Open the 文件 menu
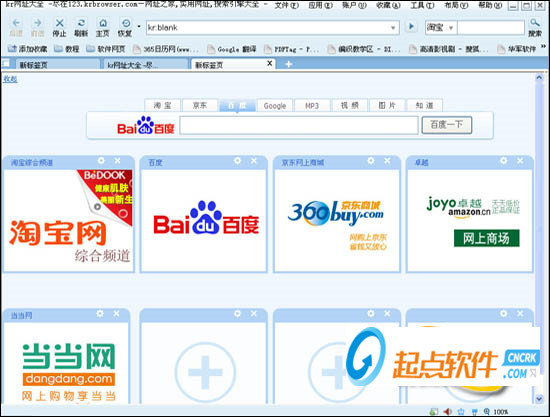This screenshot has height=417, width=550. coord(287,5)
